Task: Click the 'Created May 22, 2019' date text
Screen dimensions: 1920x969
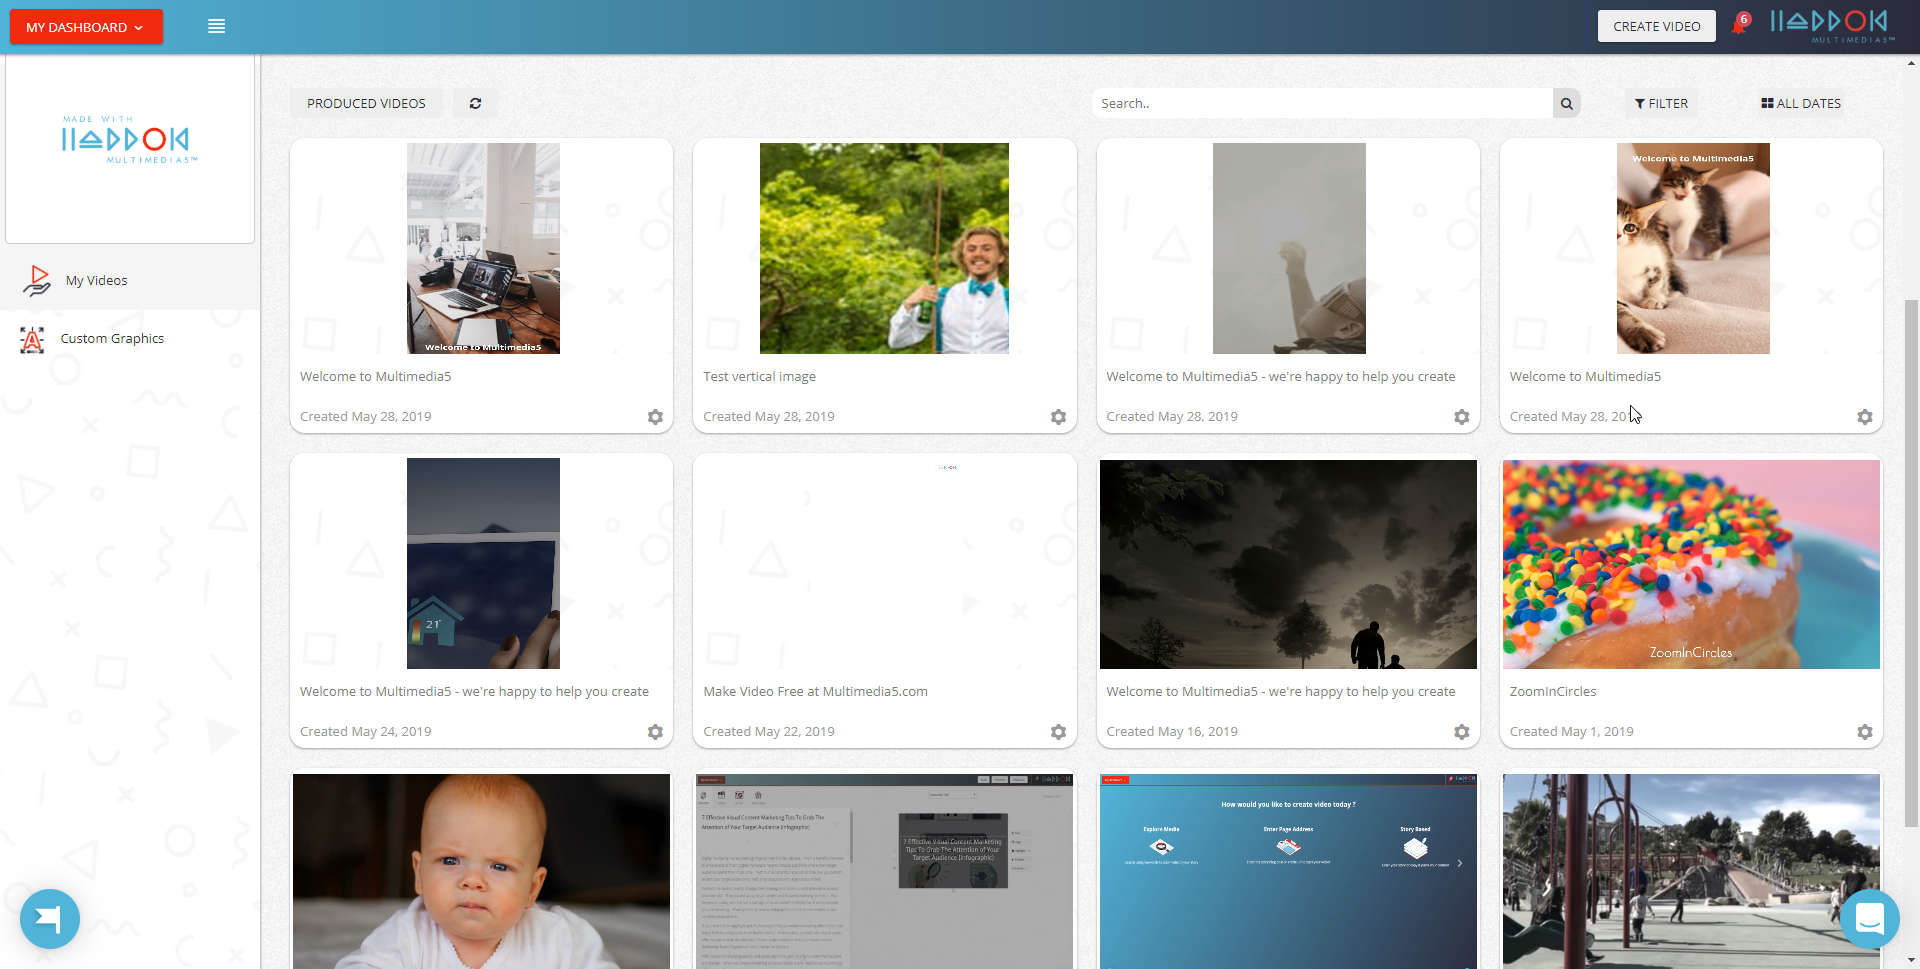Action: [769, 732]
